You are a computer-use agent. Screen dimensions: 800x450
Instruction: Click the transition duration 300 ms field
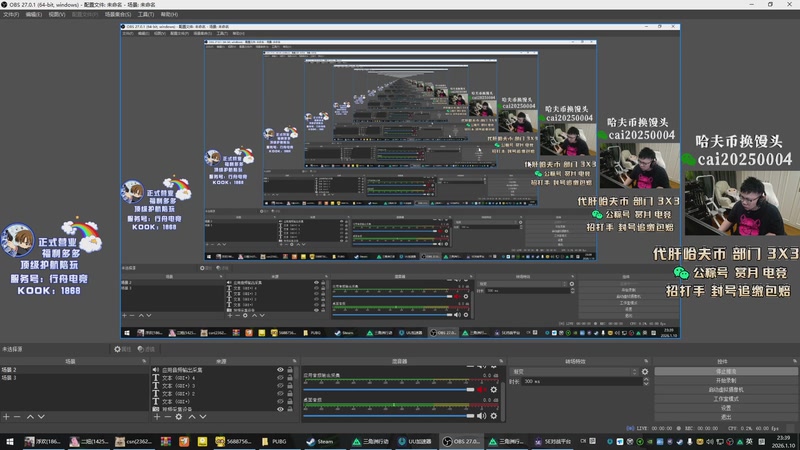582,382
